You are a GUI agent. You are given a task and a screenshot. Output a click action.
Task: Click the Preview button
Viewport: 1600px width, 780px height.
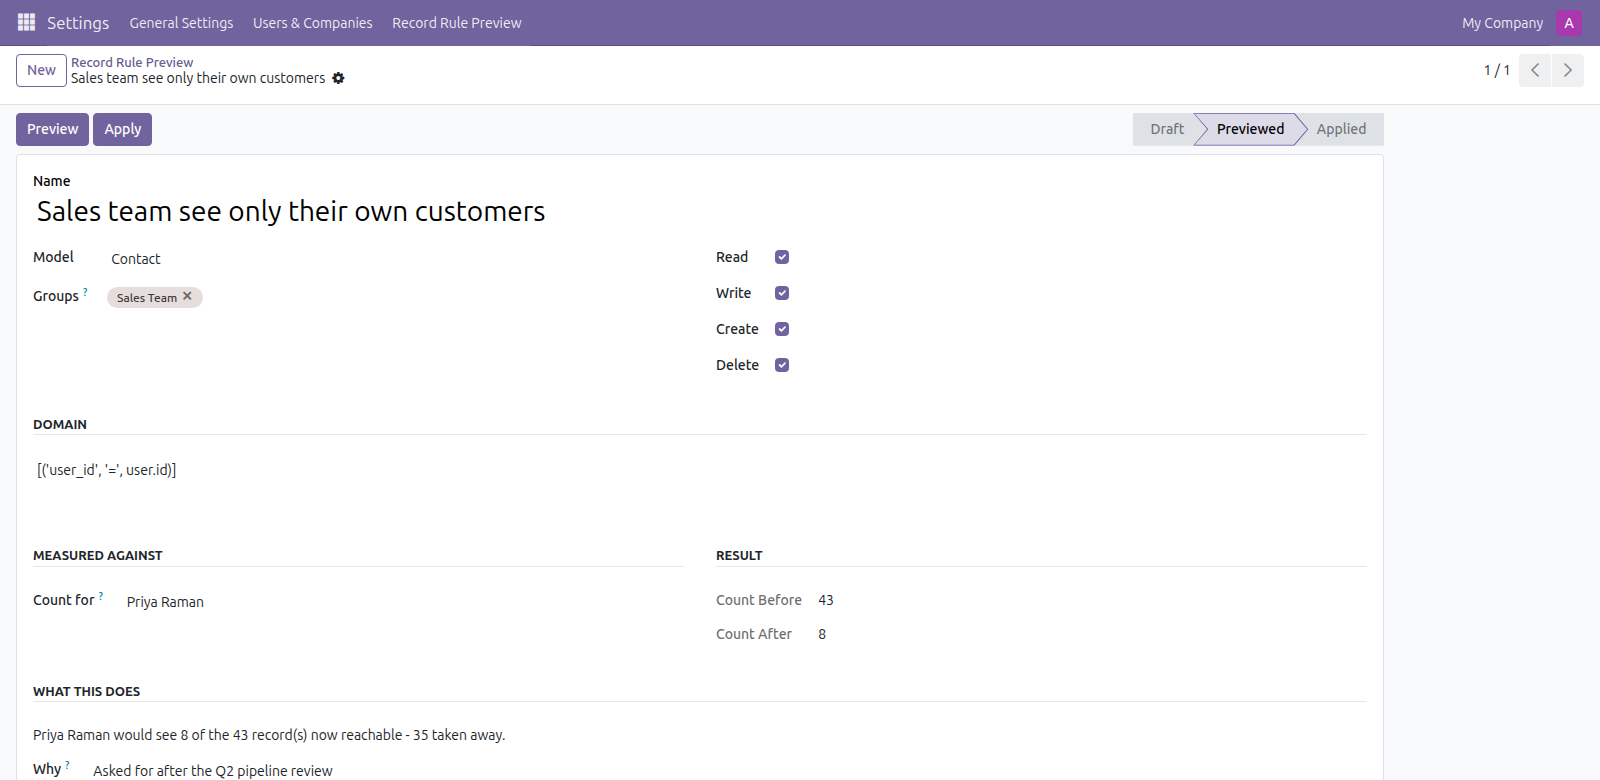[52, 129]
